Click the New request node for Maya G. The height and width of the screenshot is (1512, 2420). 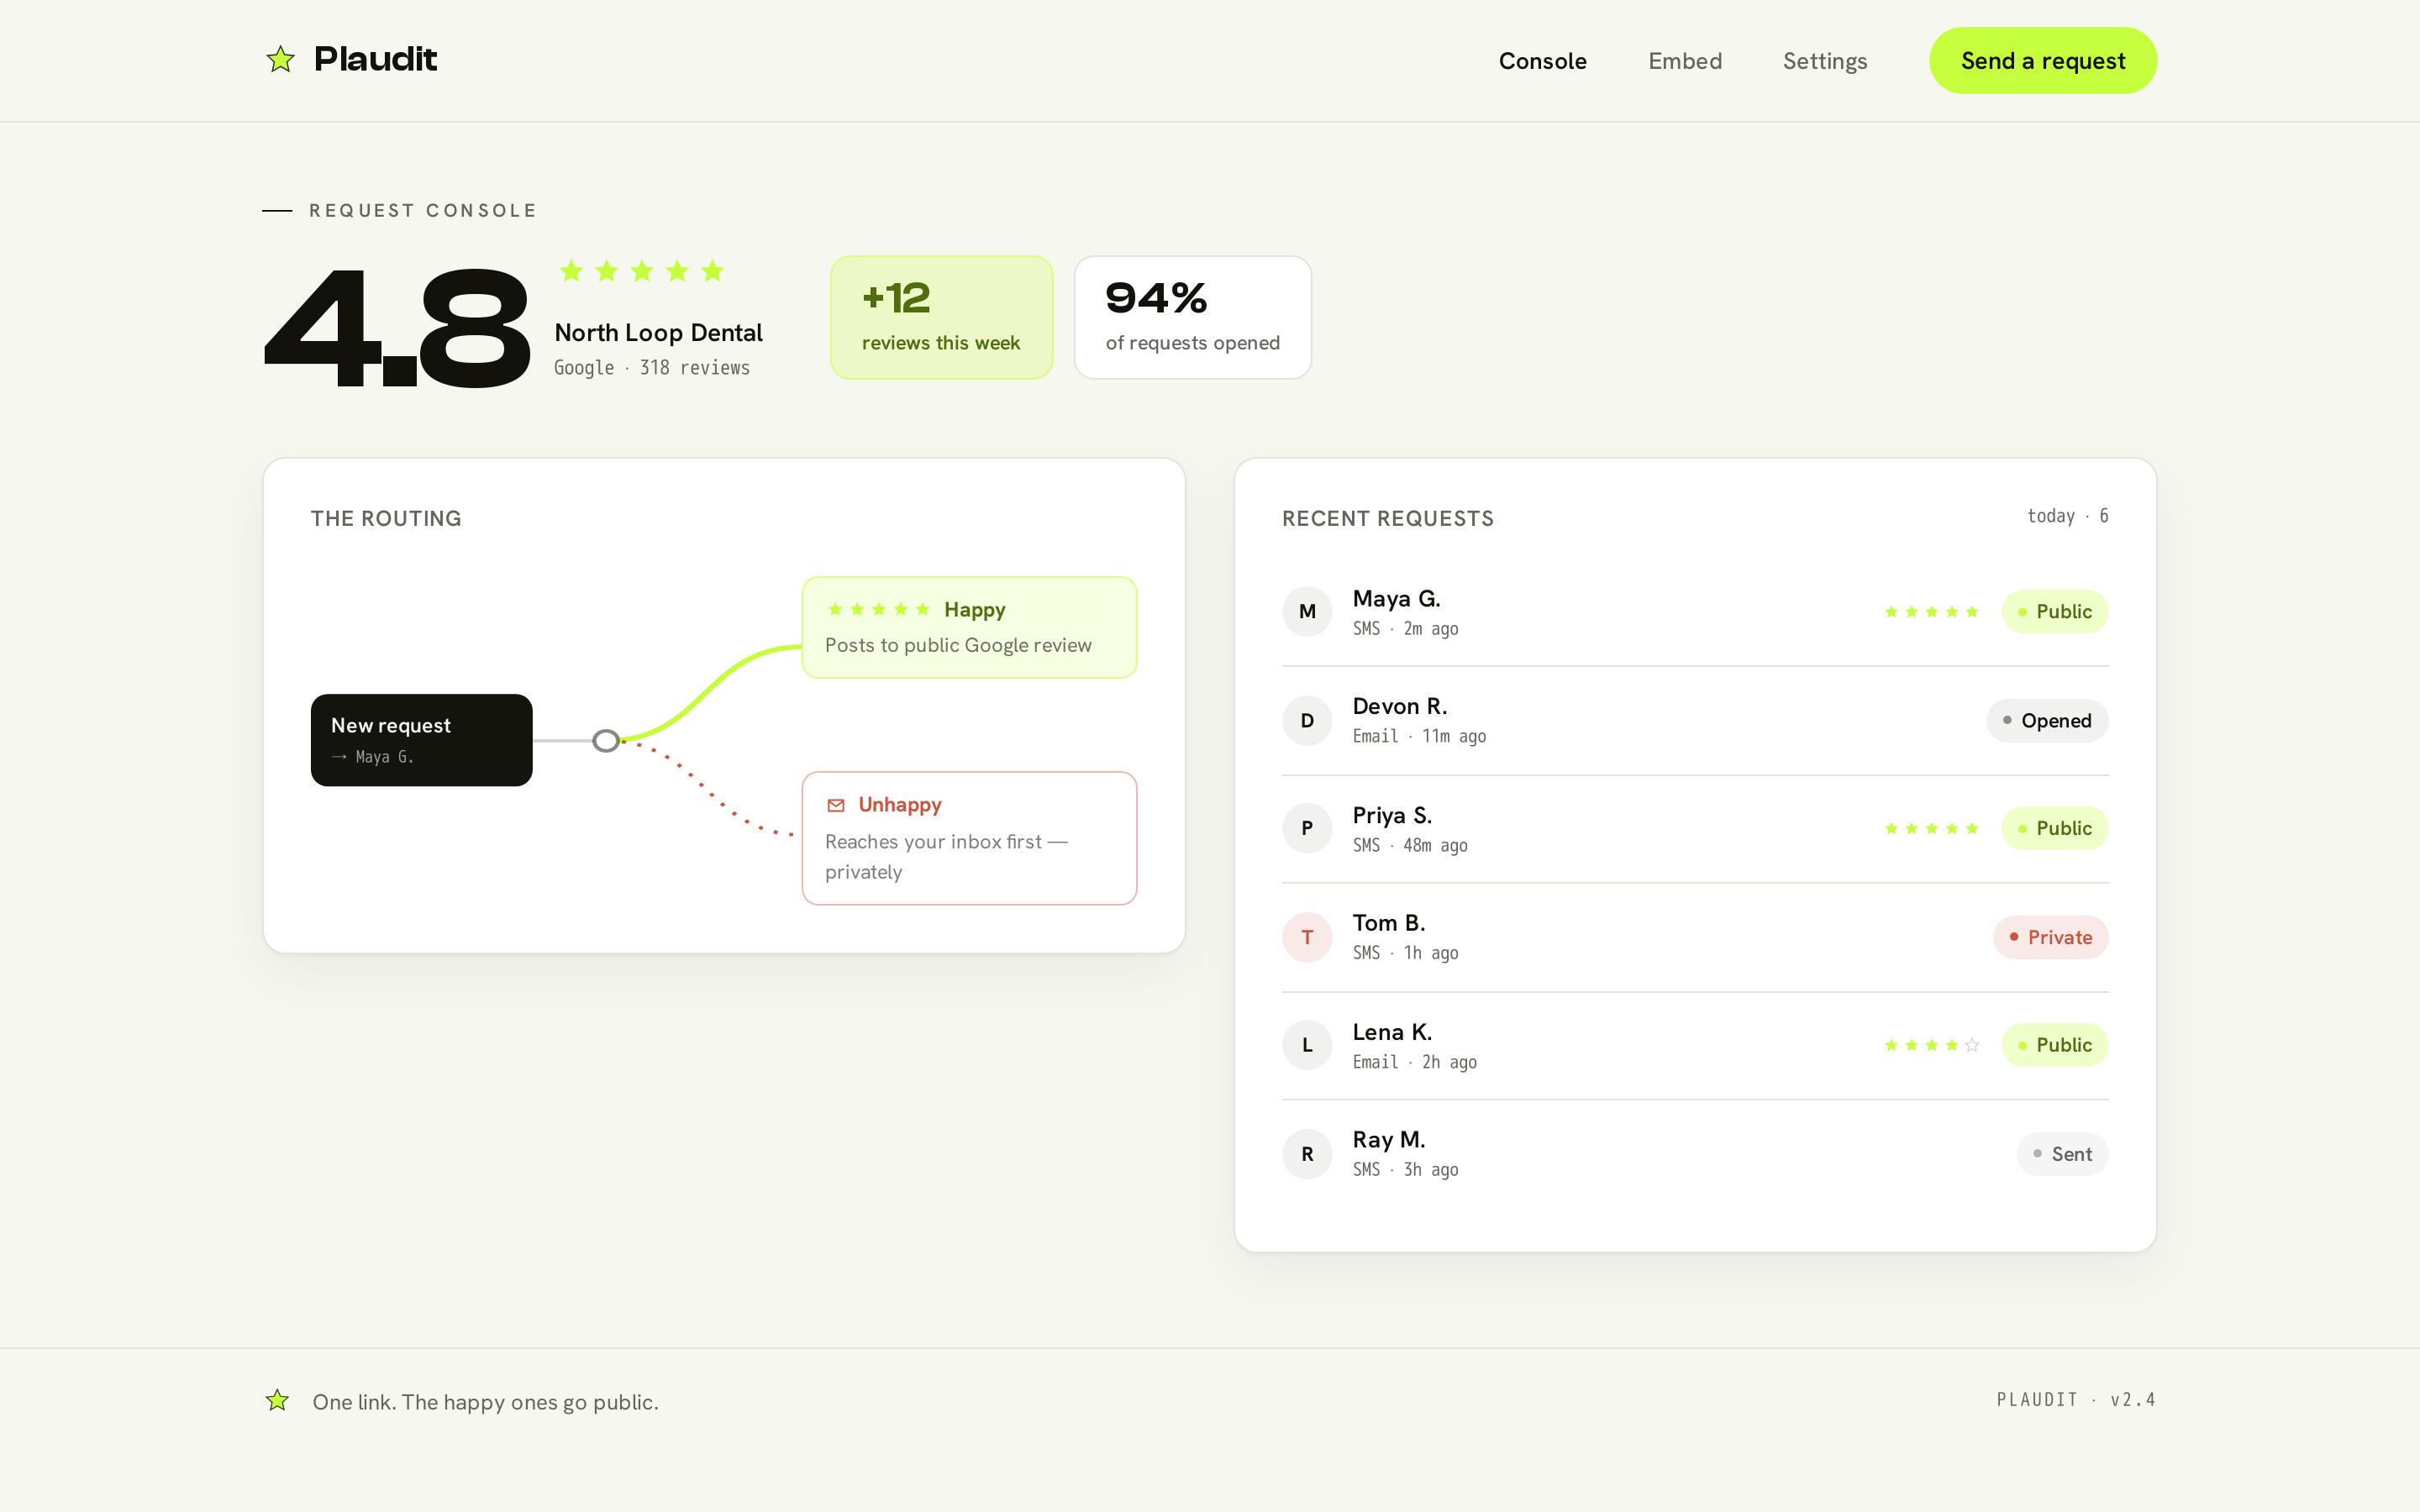pos(421,740)
